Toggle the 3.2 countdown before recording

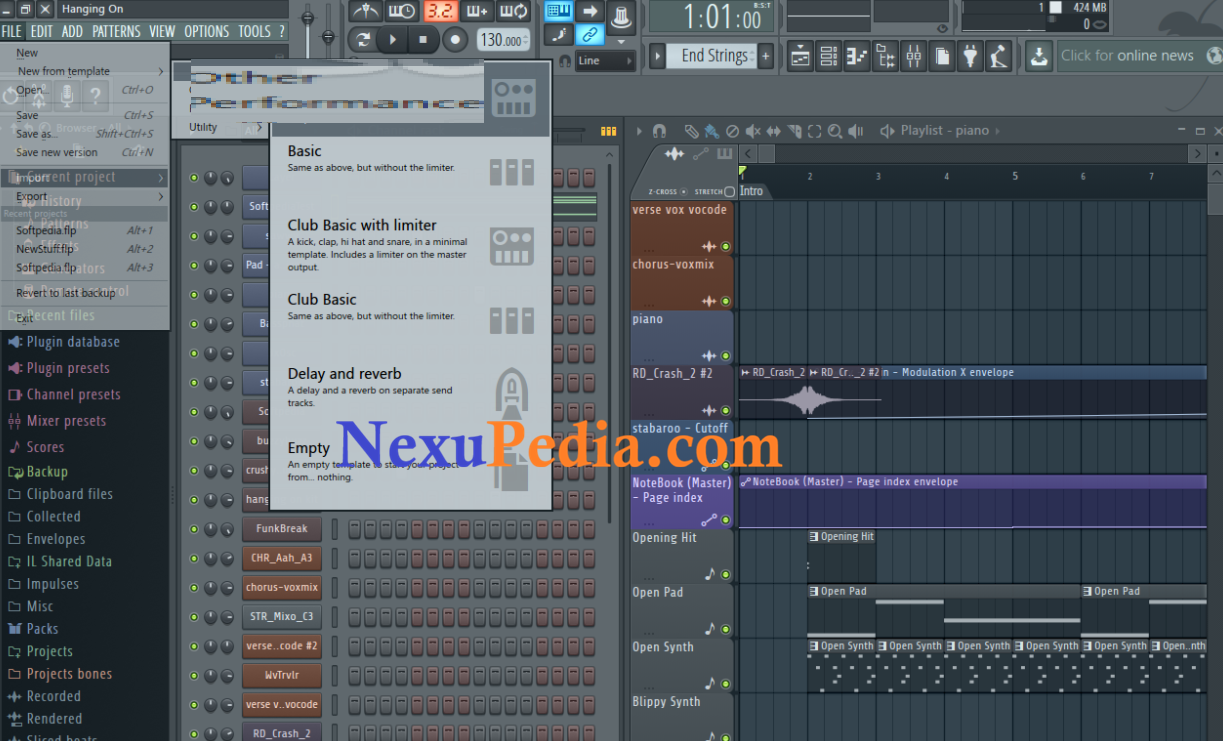pos(440,12)
